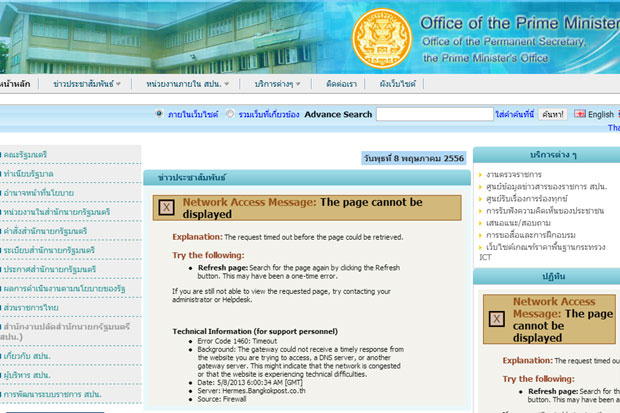
Task: Click the English language flag icon
Action: [x=579, y=115]
